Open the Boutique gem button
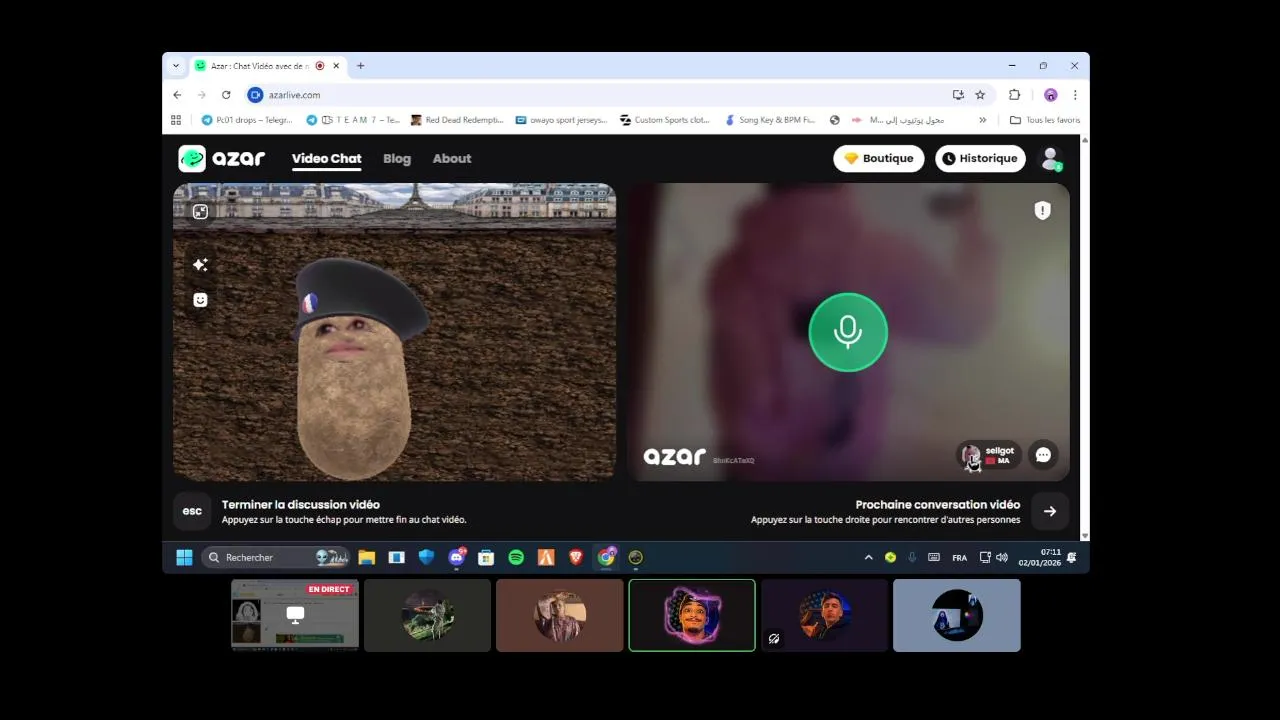1280x720 pixels. [x=879, y=158]
